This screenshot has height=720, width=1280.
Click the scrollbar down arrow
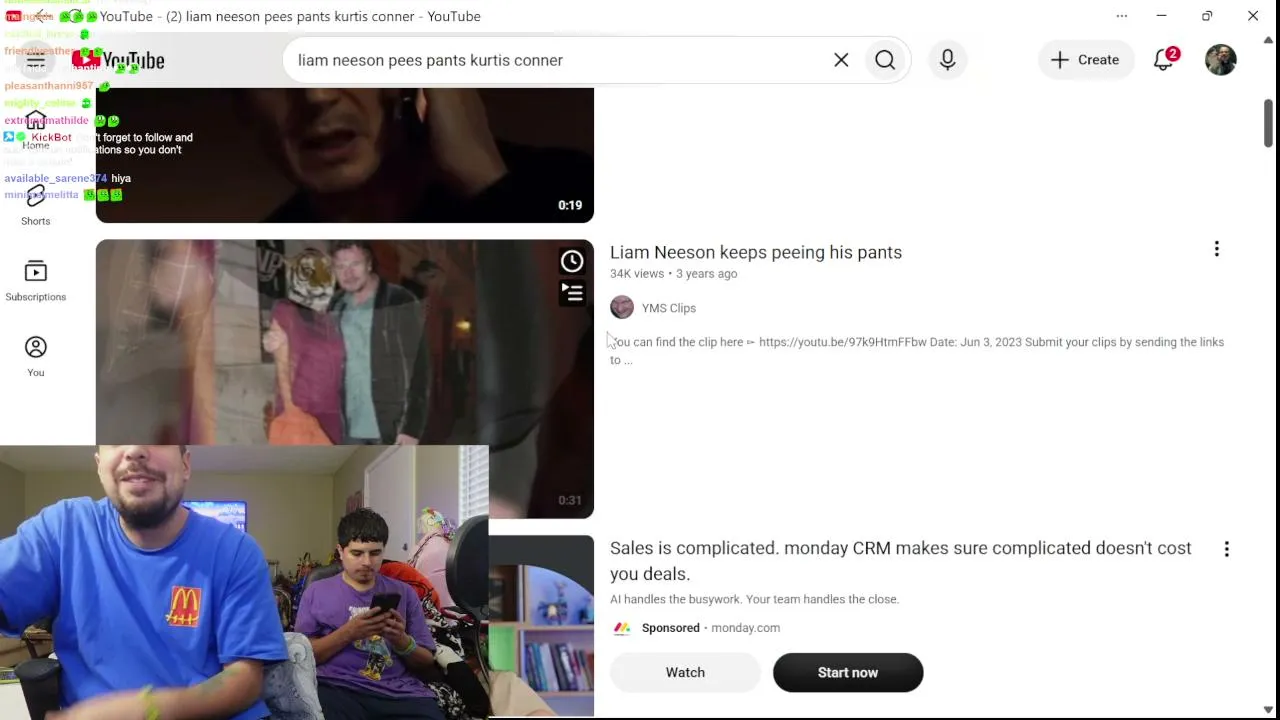pyautogui.click(x=1269, y=710)
